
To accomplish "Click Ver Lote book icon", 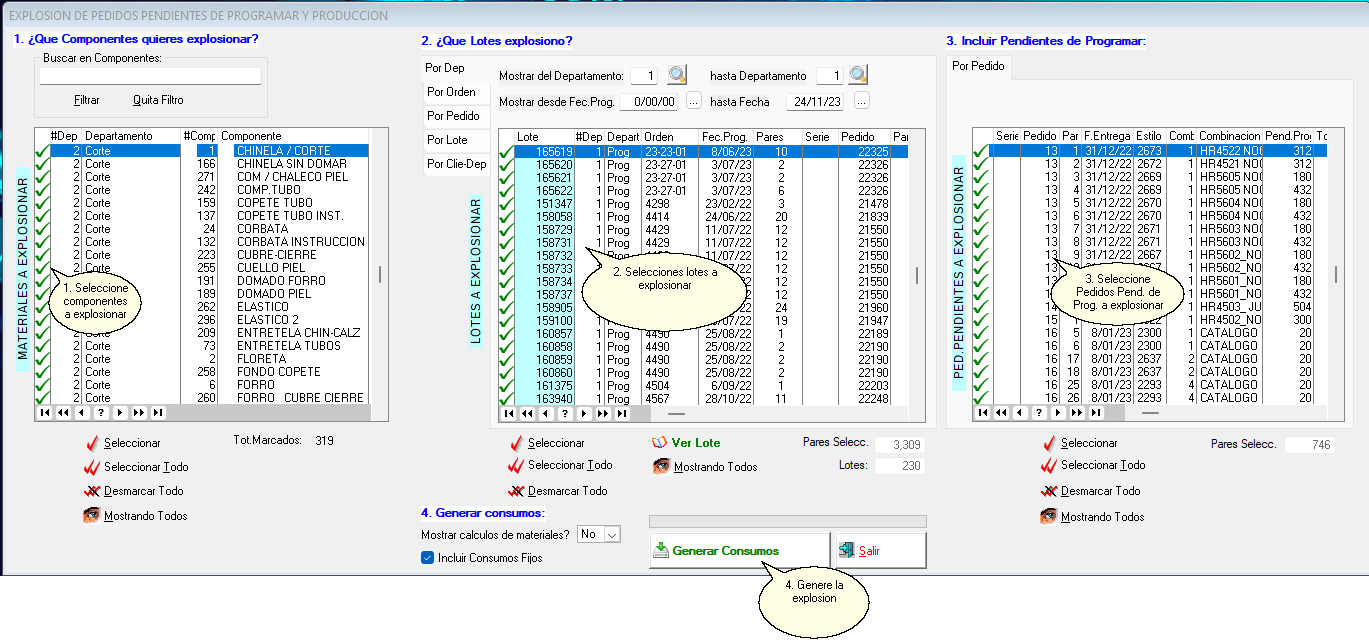I will (x=659, y=442).
